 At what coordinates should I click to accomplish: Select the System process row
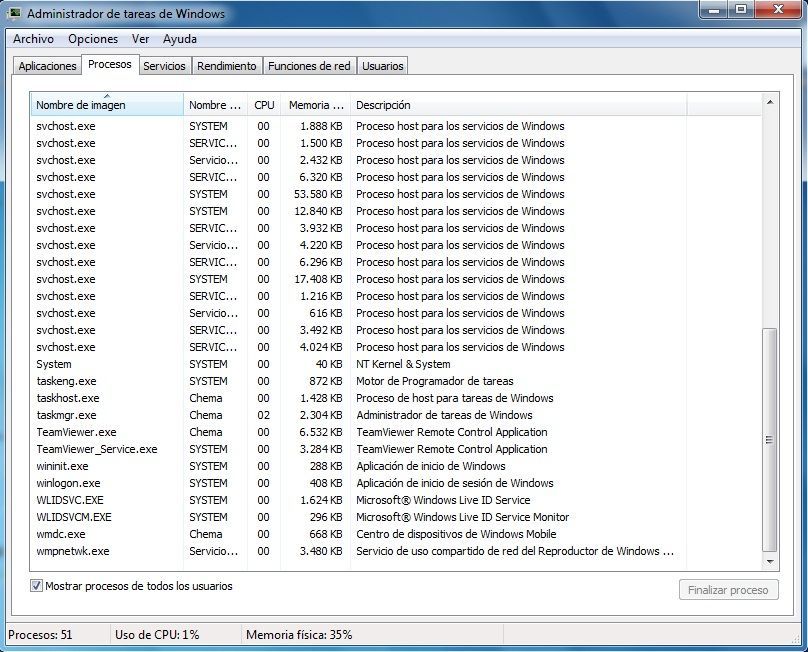tap(358, 364)
